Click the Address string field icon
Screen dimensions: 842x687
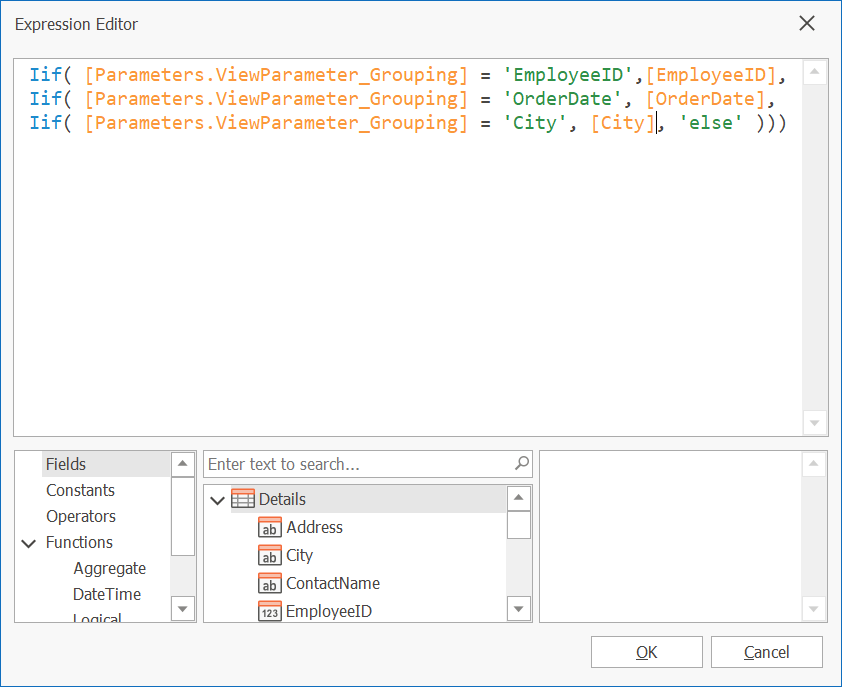(x=270, y=527)
